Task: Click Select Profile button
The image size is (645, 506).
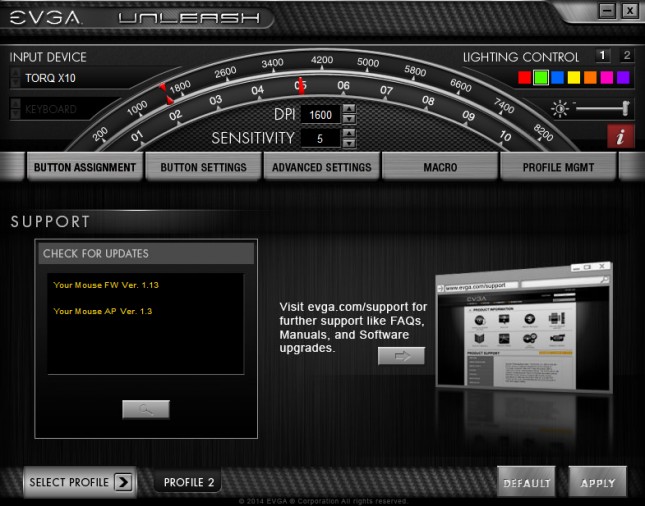Action: tap(80, 482)
